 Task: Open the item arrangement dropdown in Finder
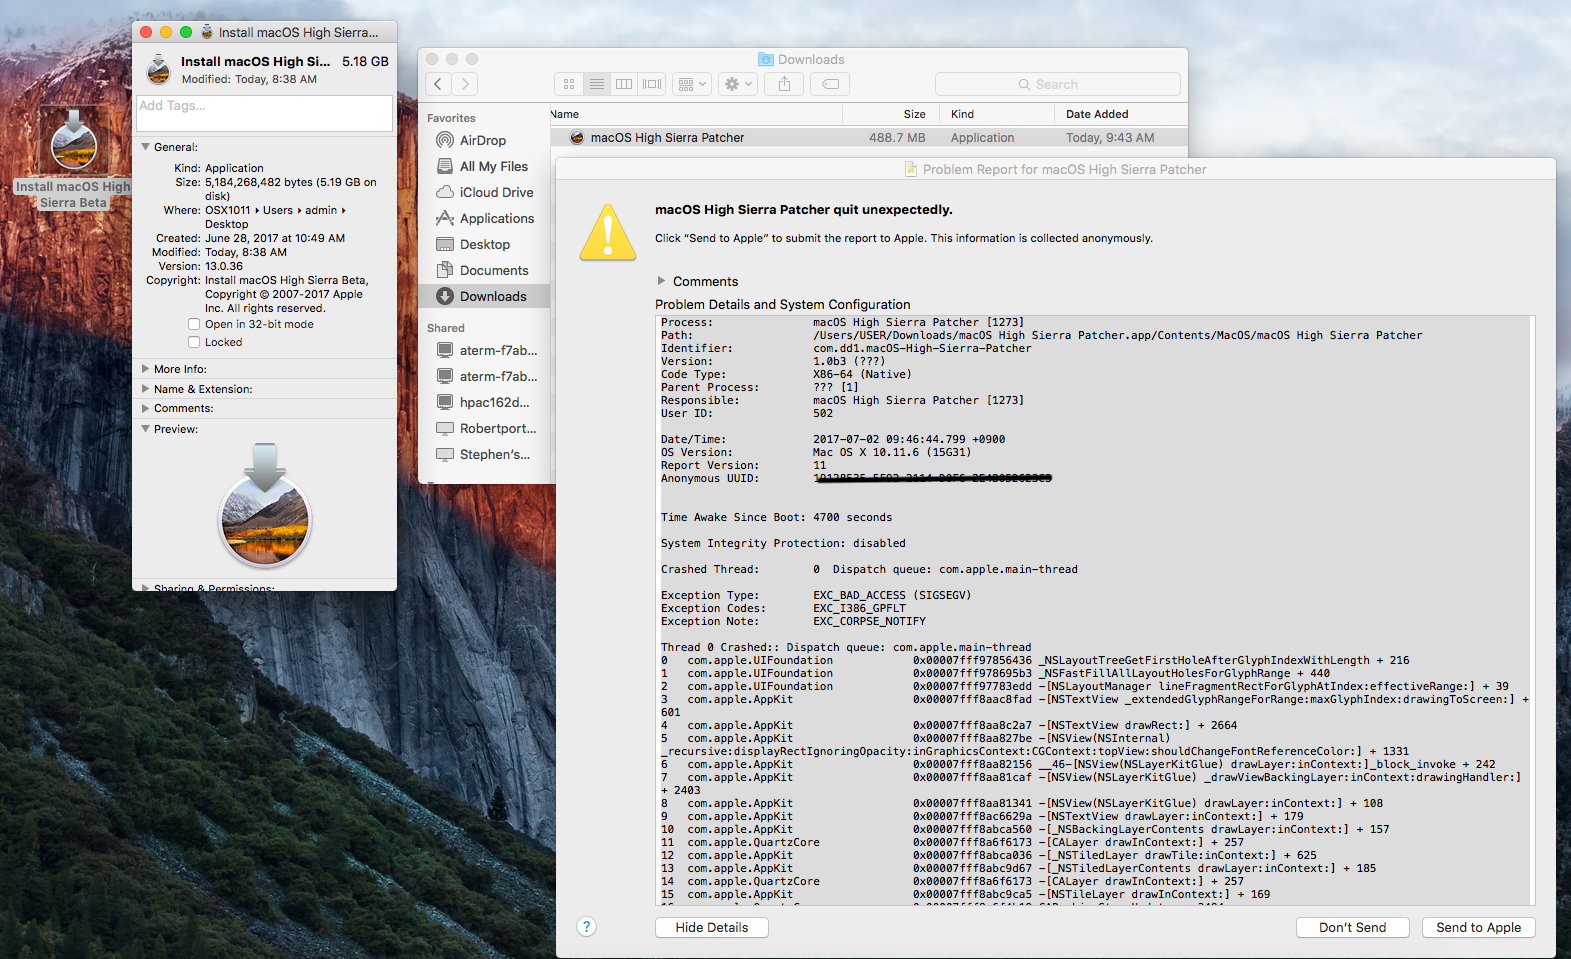[692, 84]
